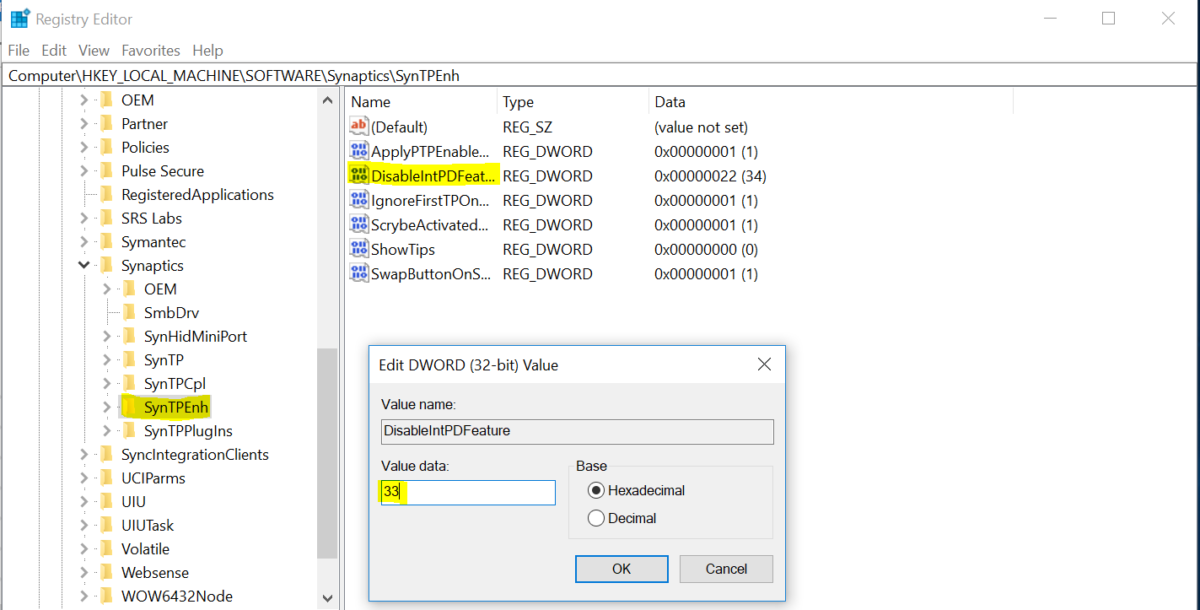The width and height of the screenshot is (1200, 610).
Task: Open the Edit menu
Action: [x=54, y=50]
